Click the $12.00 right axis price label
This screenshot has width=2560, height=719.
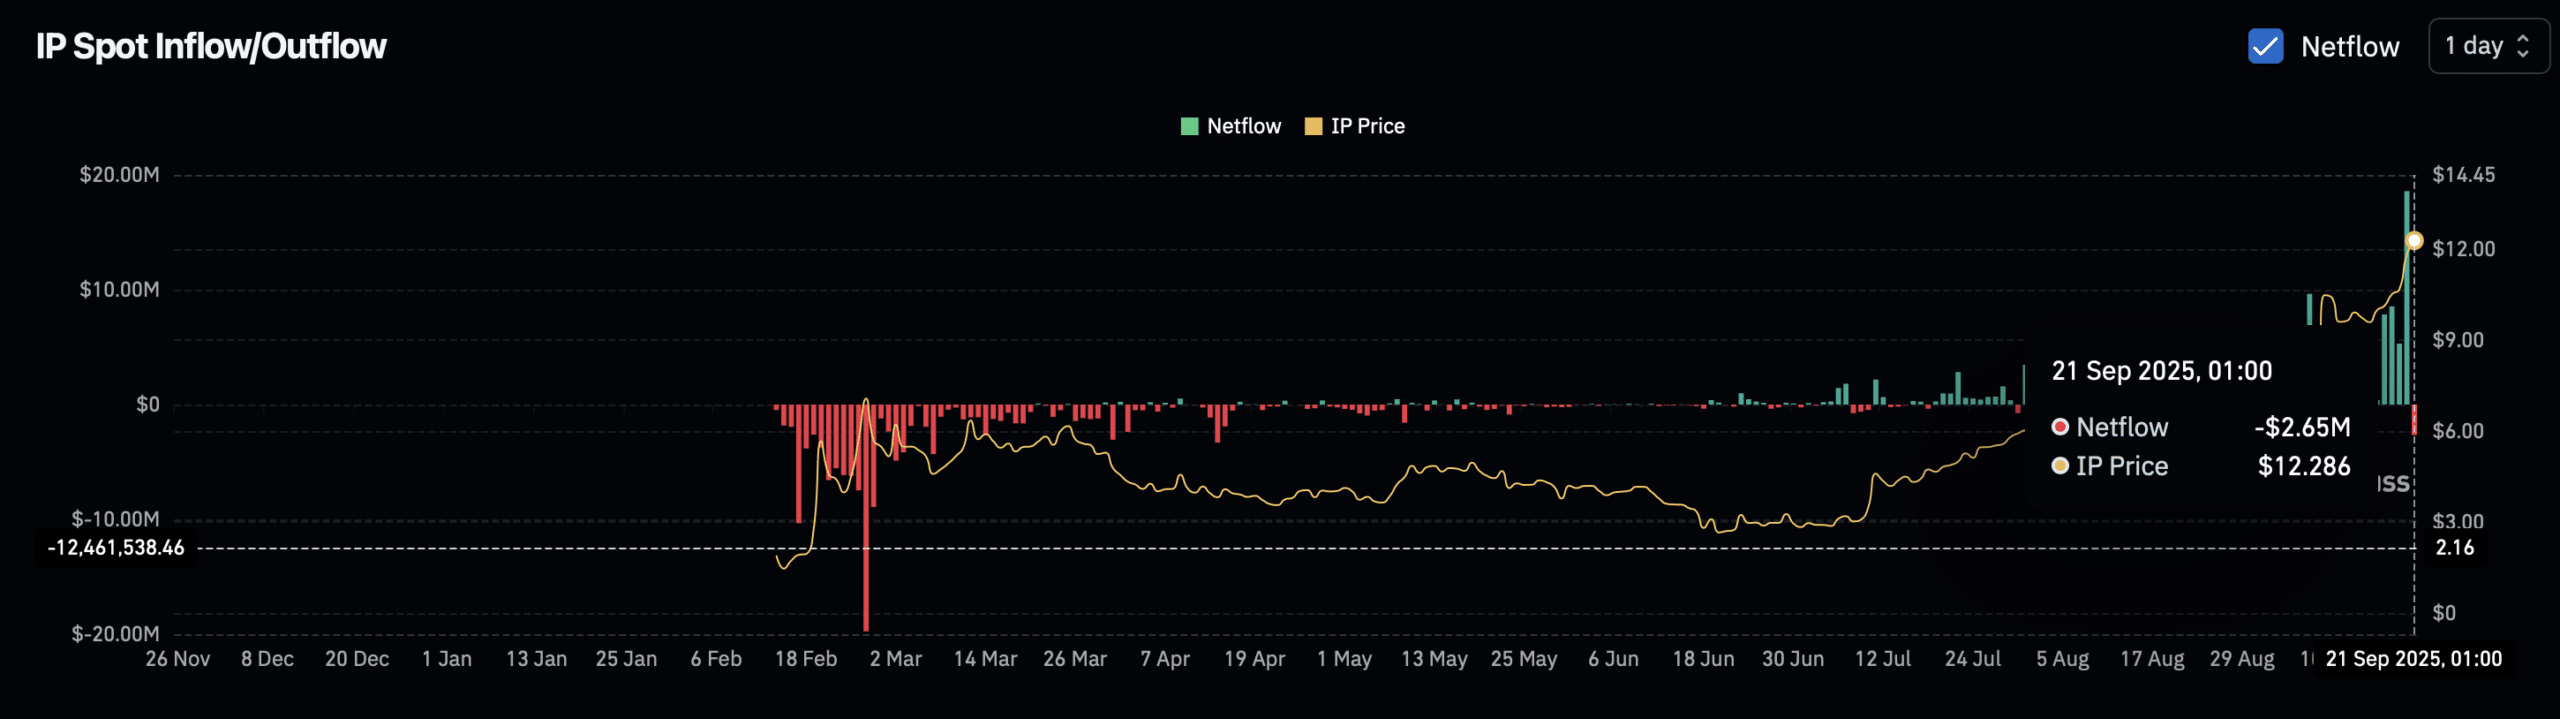pyautogui.click(x=2463, y=249)
